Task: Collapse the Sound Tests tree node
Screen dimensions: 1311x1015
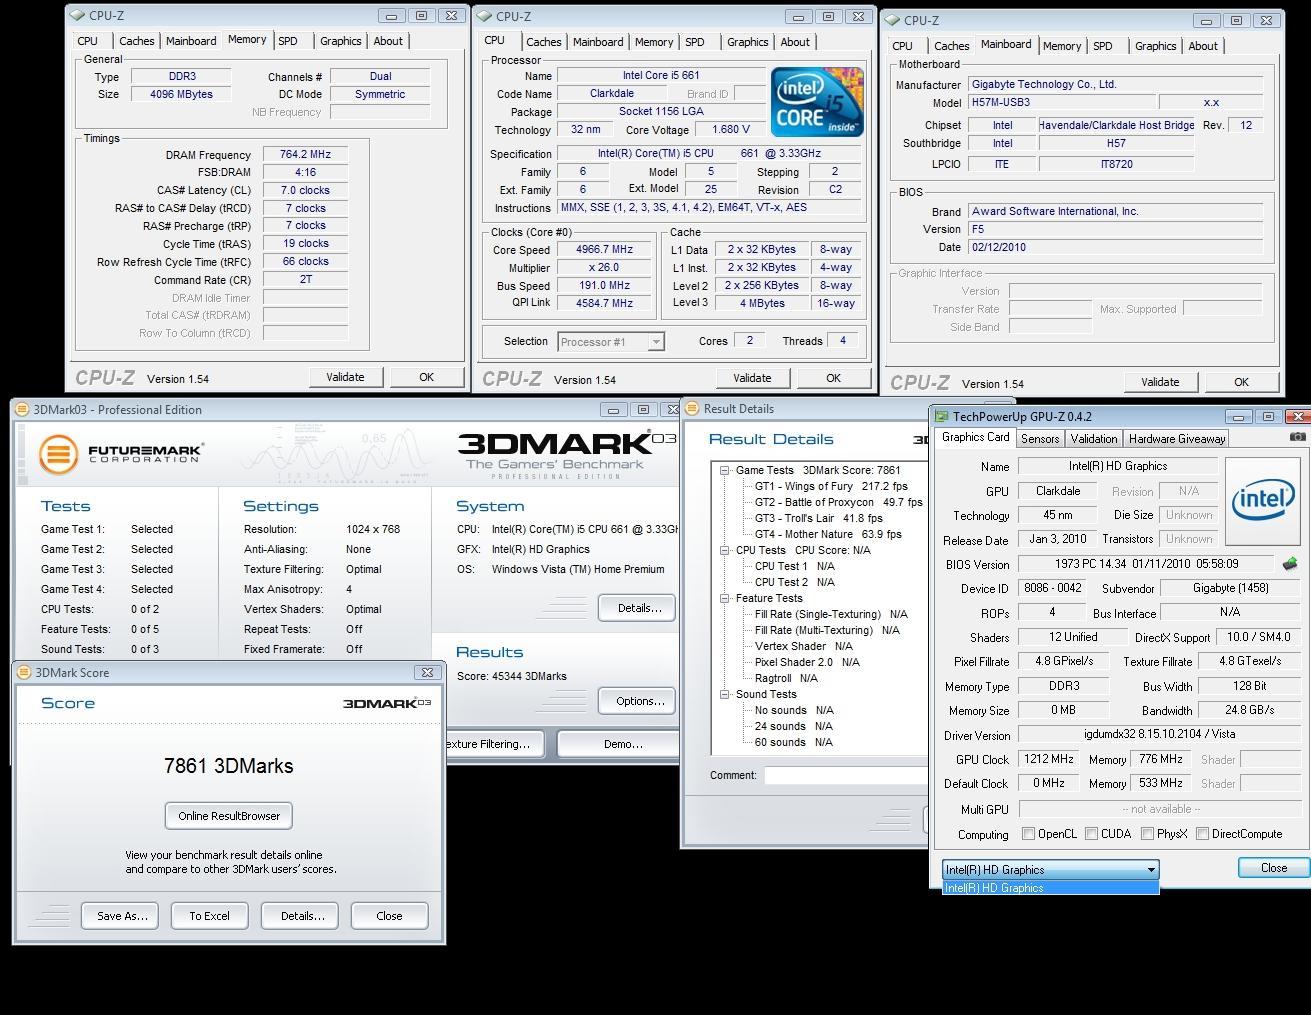Action: point(724,694)
